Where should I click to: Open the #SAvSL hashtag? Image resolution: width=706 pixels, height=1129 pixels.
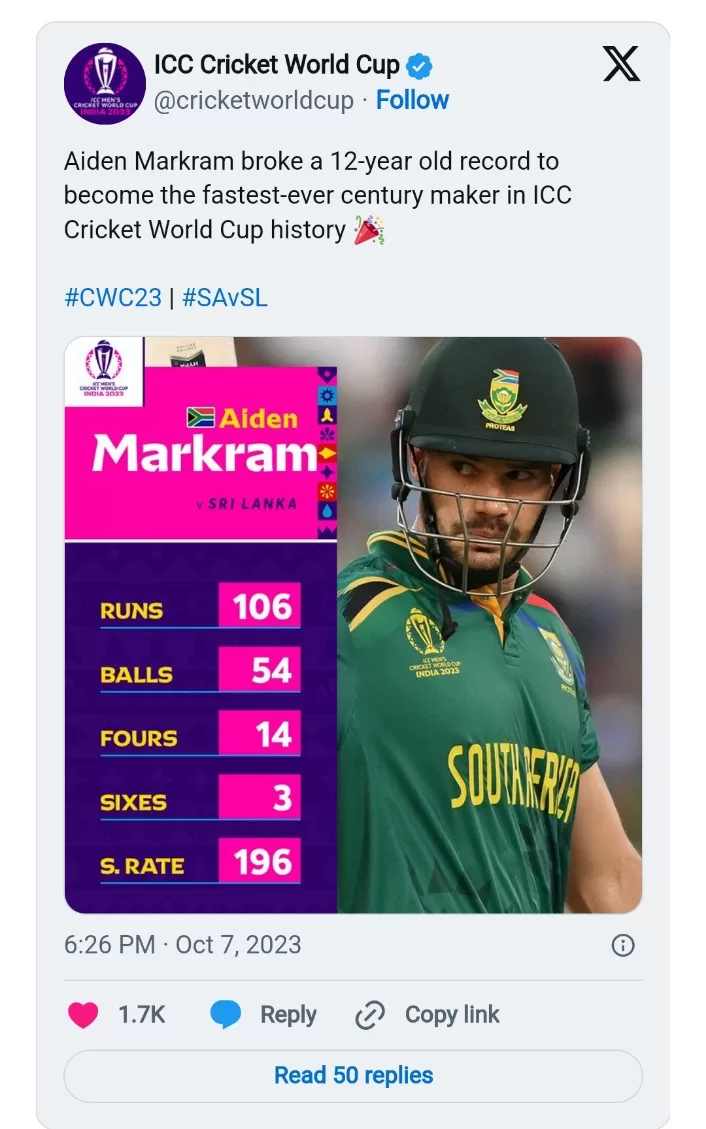click(225, 298)
